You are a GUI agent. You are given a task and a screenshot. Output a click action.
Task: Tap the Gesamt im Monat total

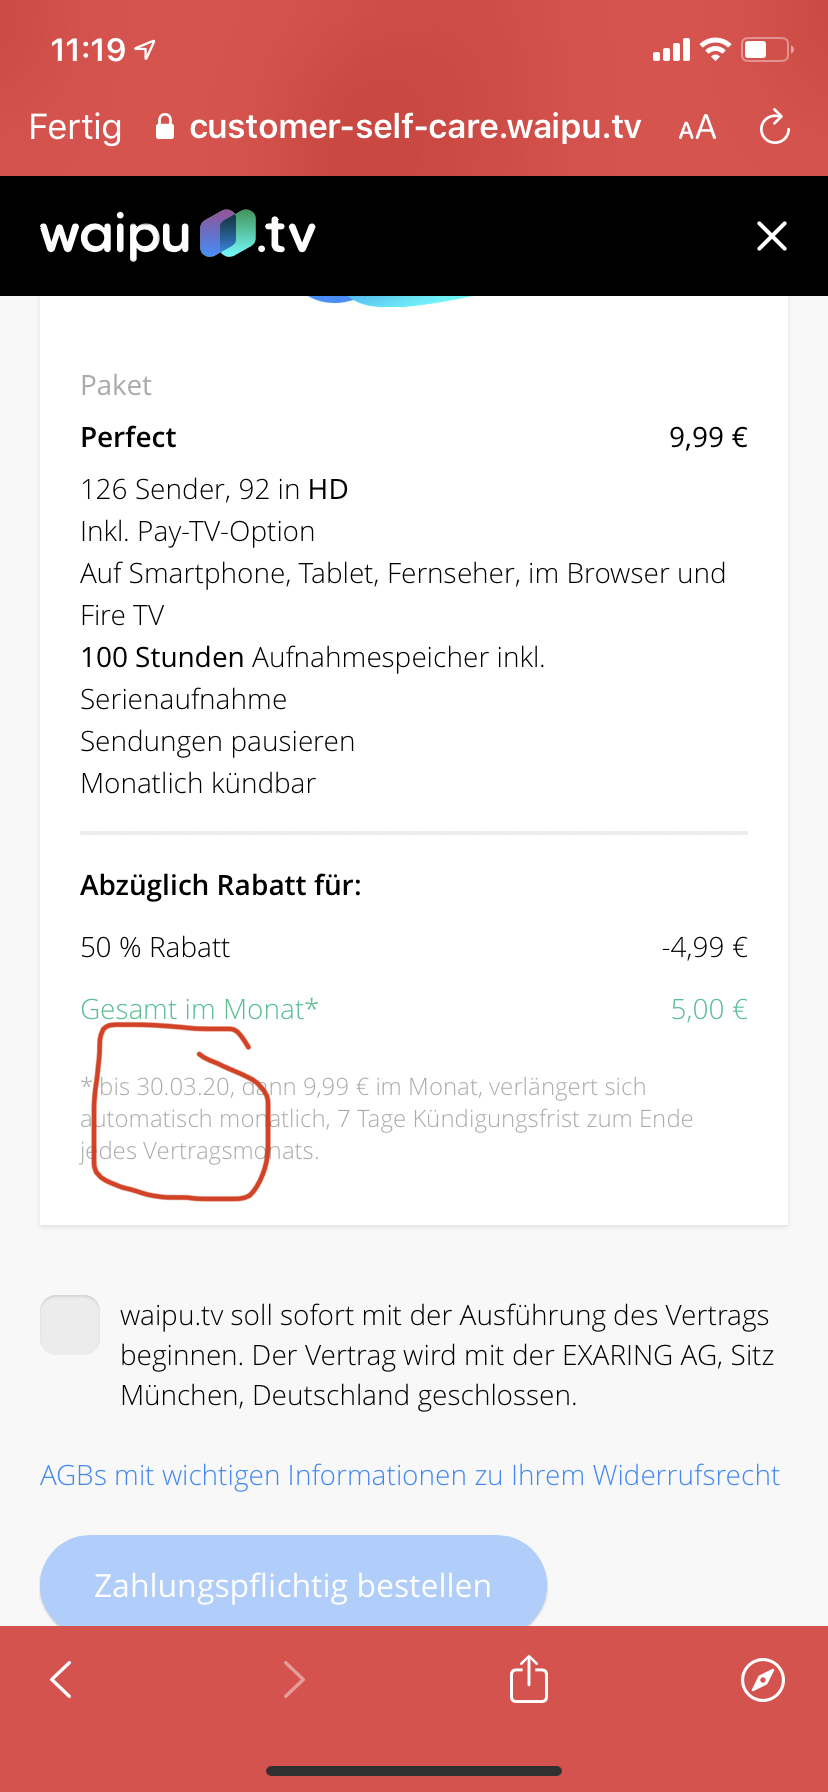(199, 1009)
